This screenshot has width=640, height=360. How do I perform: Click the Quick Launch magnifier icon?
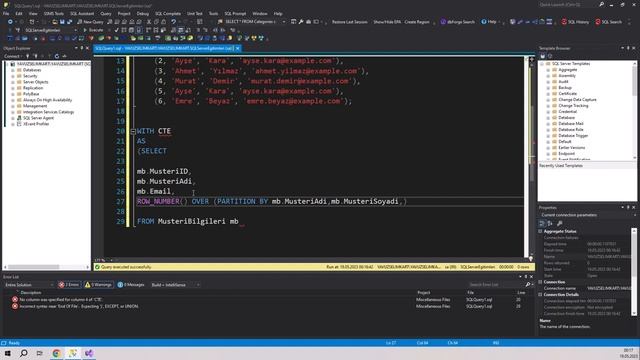(x=601, y=4)
